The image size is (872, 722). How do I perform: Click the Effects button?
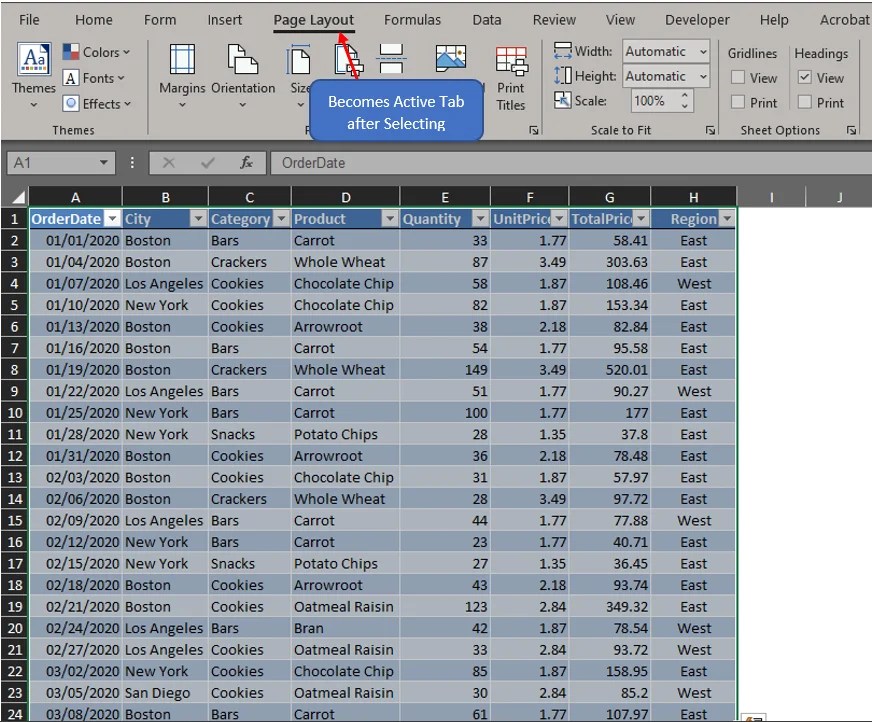(x=97, y=103)
